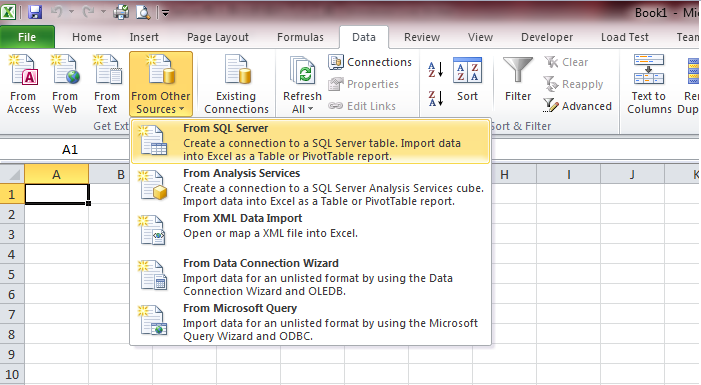Click the Save icon in quick access toolbar
This screenshot has height=385, width=701.
click(x=34, y=12)
